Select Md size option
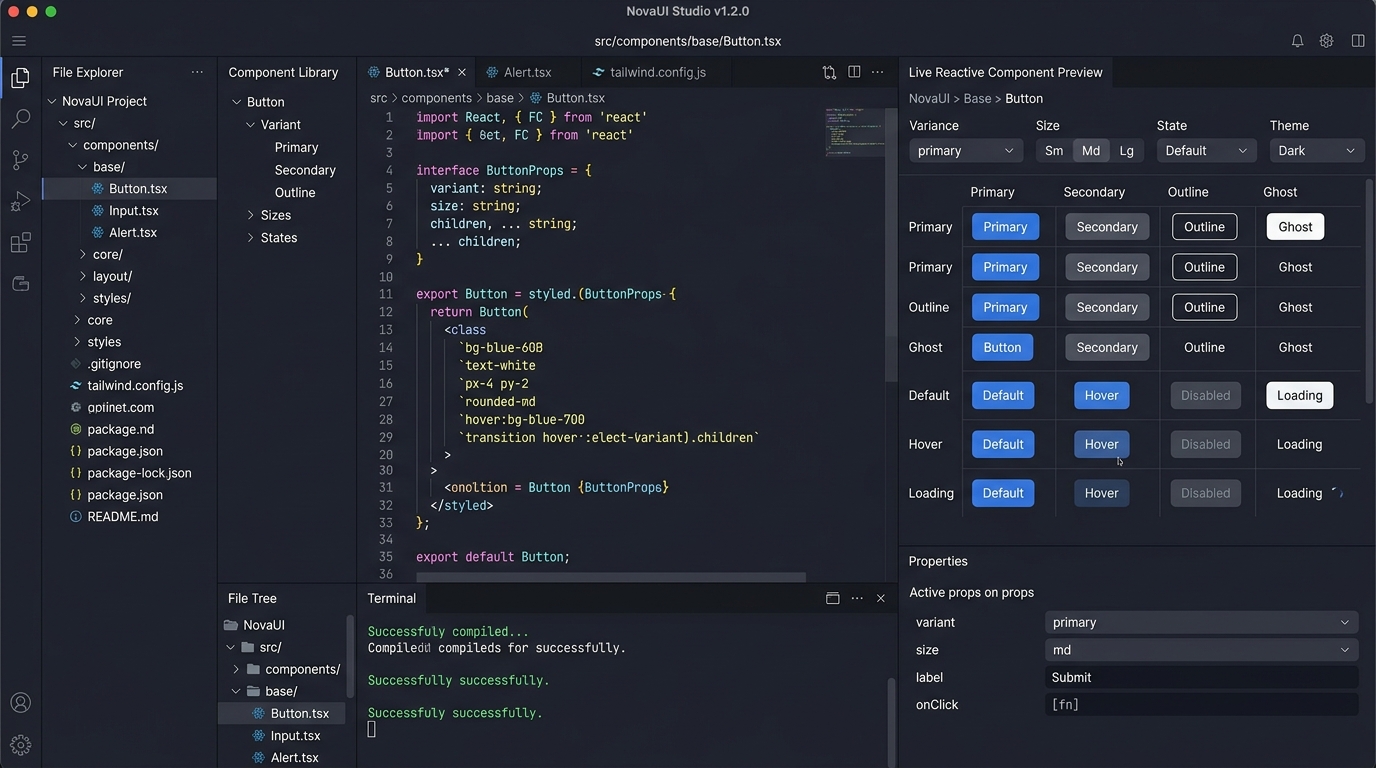Viewport: 1376px width, 768px height. point(1091,150)
